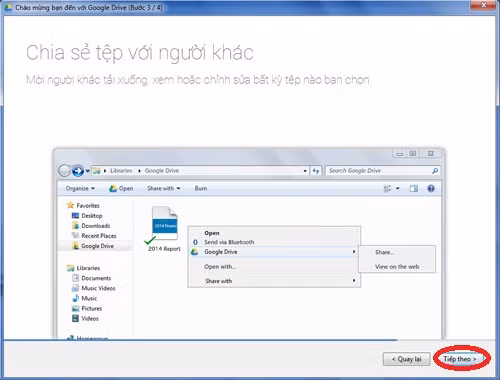Click the Tiếp theo button
500x380 pixels.
click(460, 359)
